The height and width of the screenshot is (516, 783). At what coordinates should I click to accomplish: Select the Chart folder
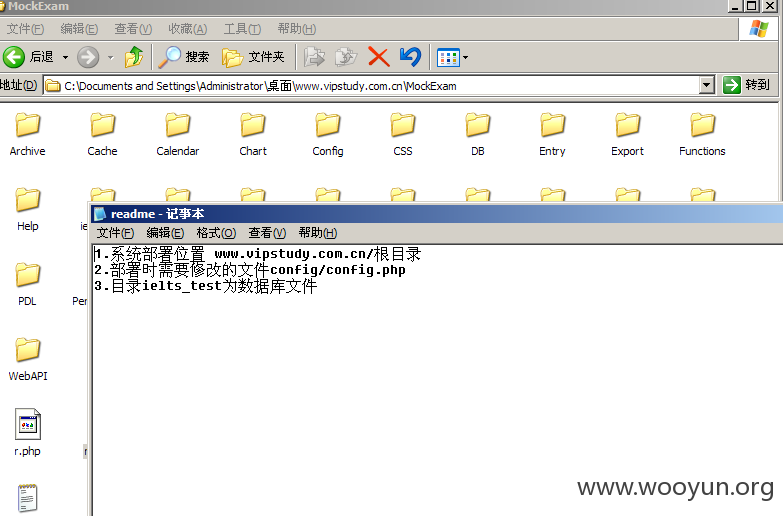click(x=253, y=134)
